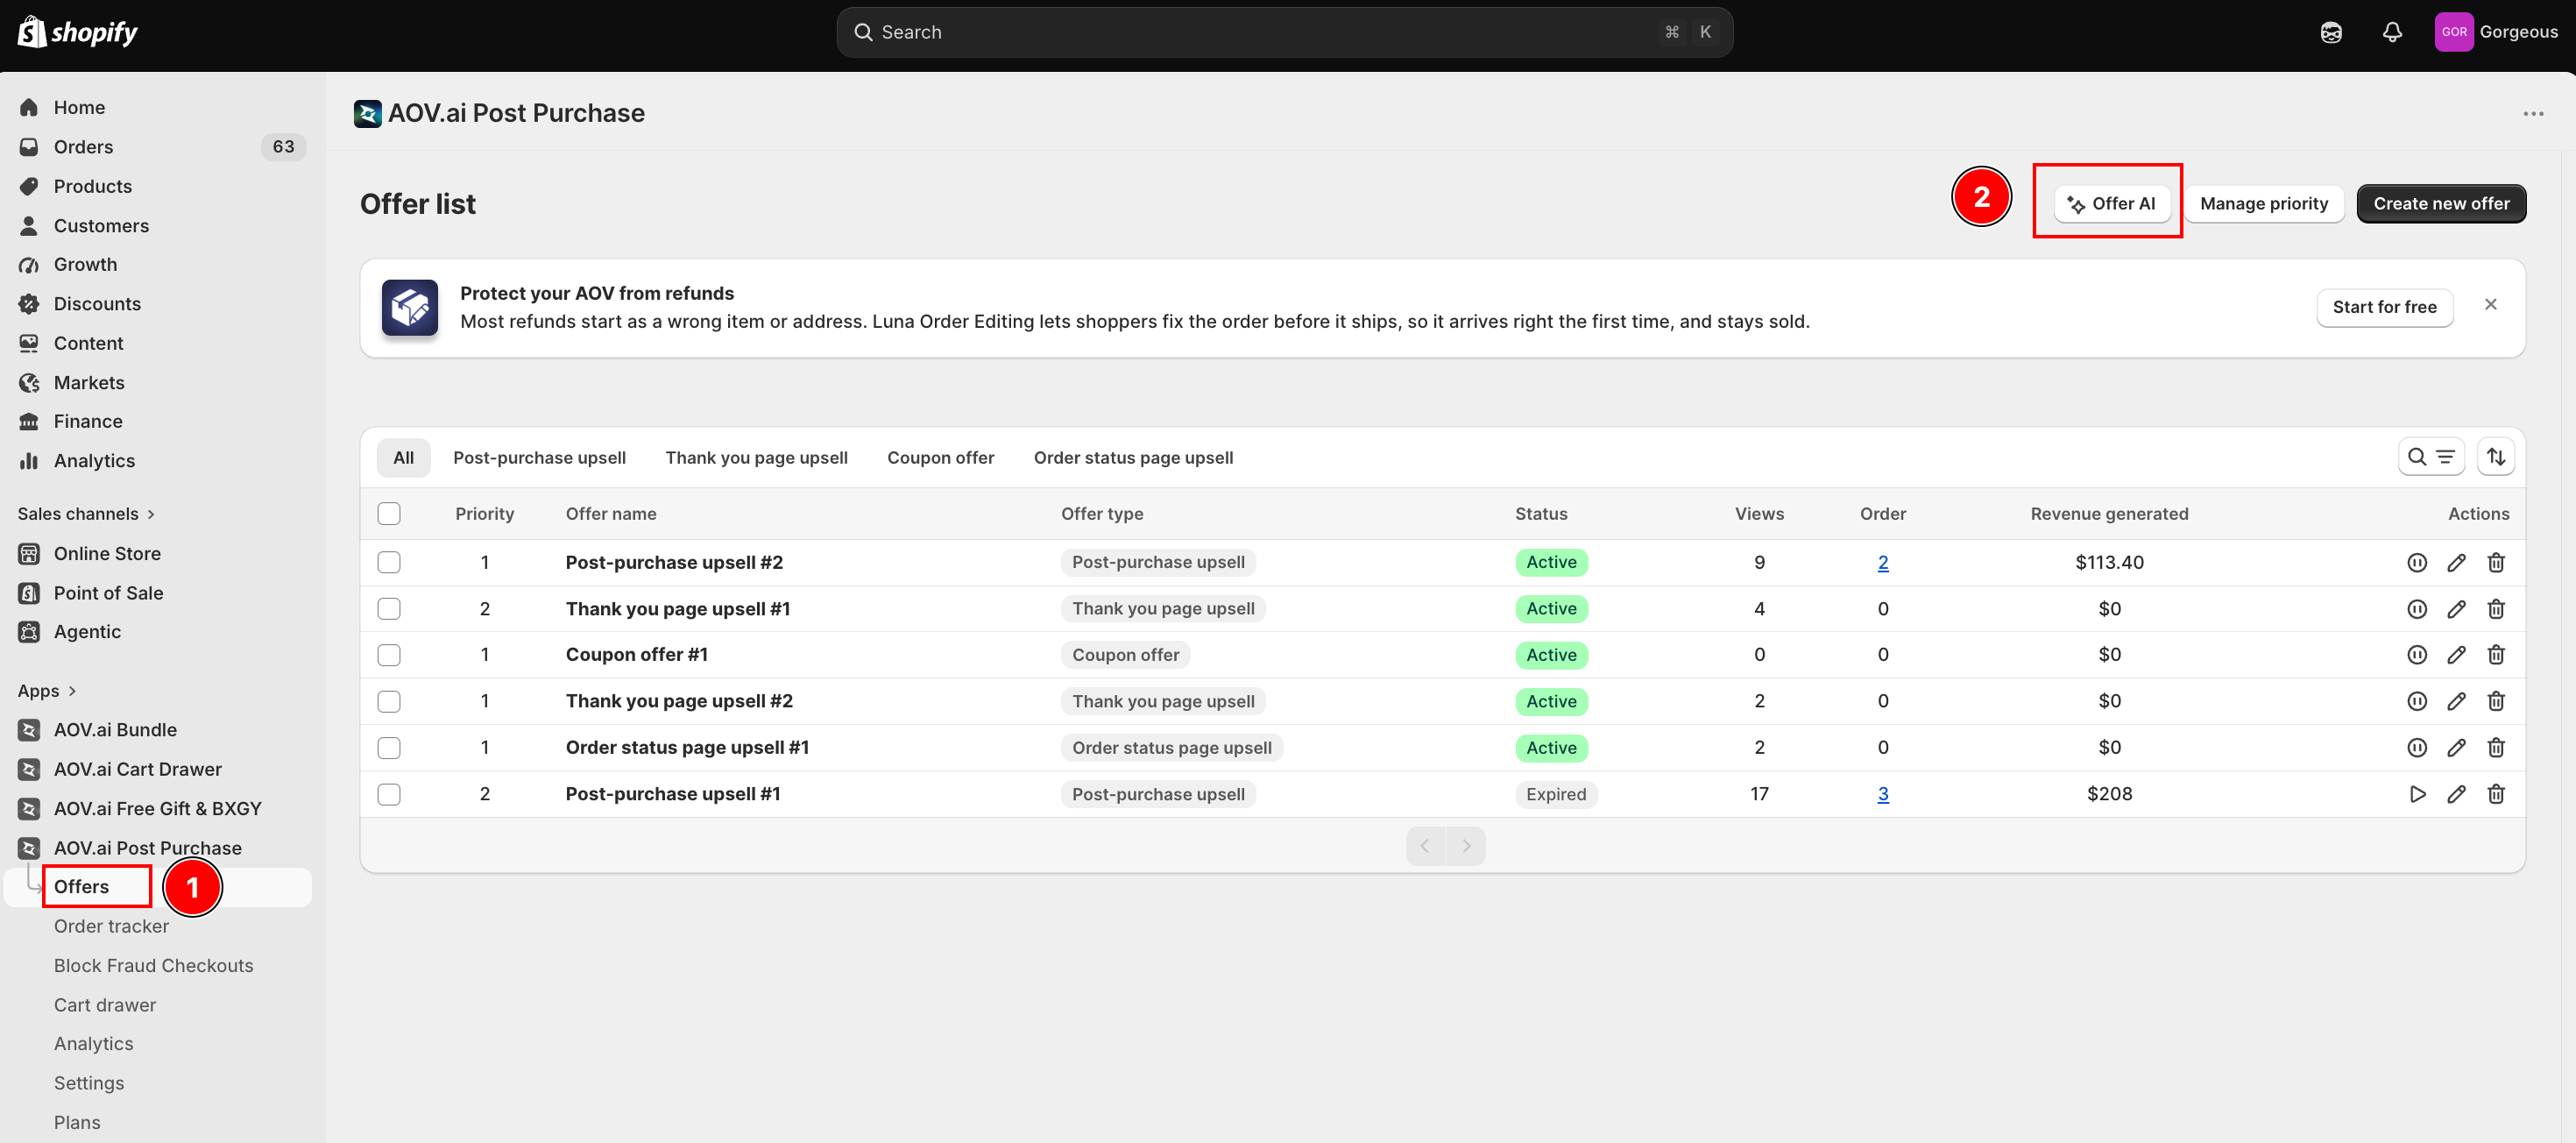Pause the Coupon offer #1 offer
Screen dimensions: 2576x1143
coord(2417,655)
